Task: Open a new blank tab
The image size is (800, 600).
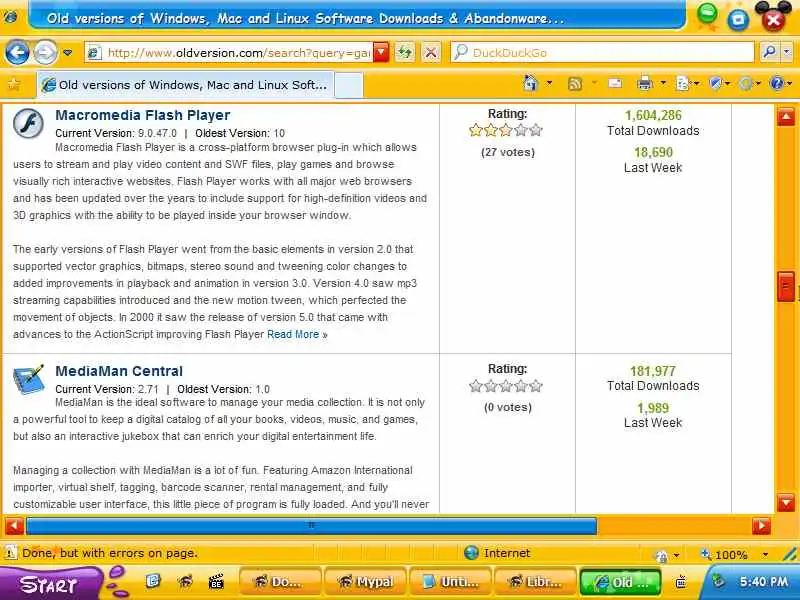Action: click(349, 85)
